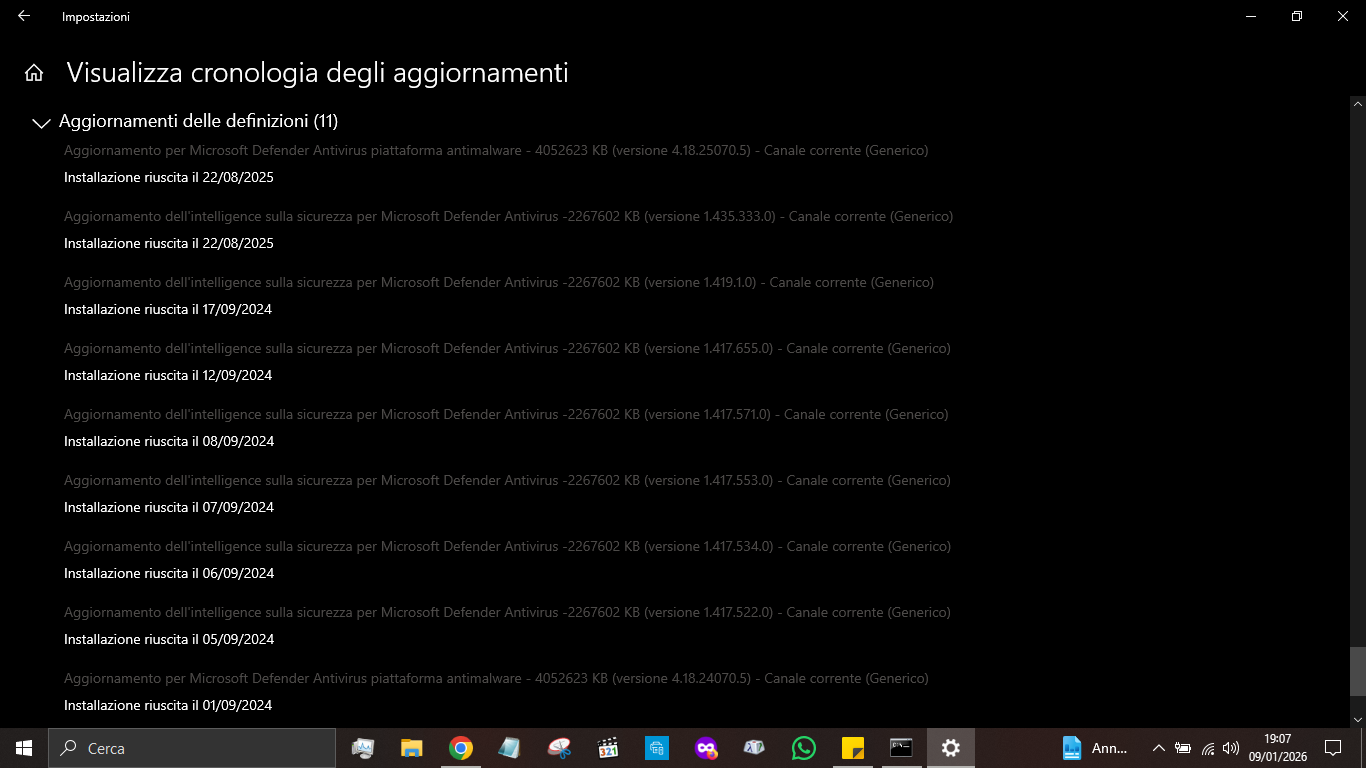Open the purple mask app taskbar icon

(706, 748)
